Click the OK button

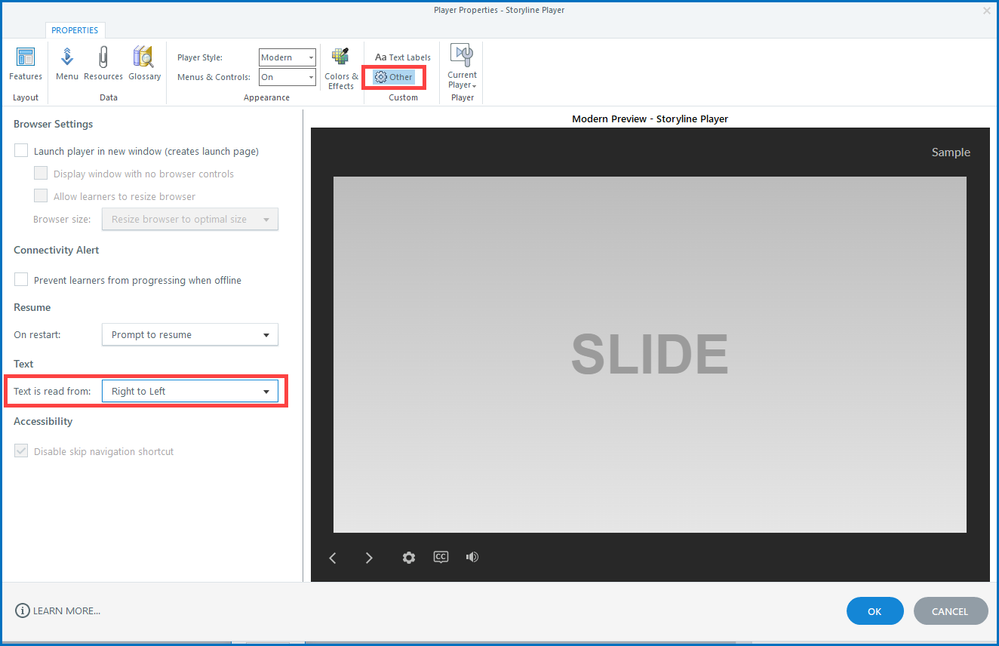coord(874,611)
